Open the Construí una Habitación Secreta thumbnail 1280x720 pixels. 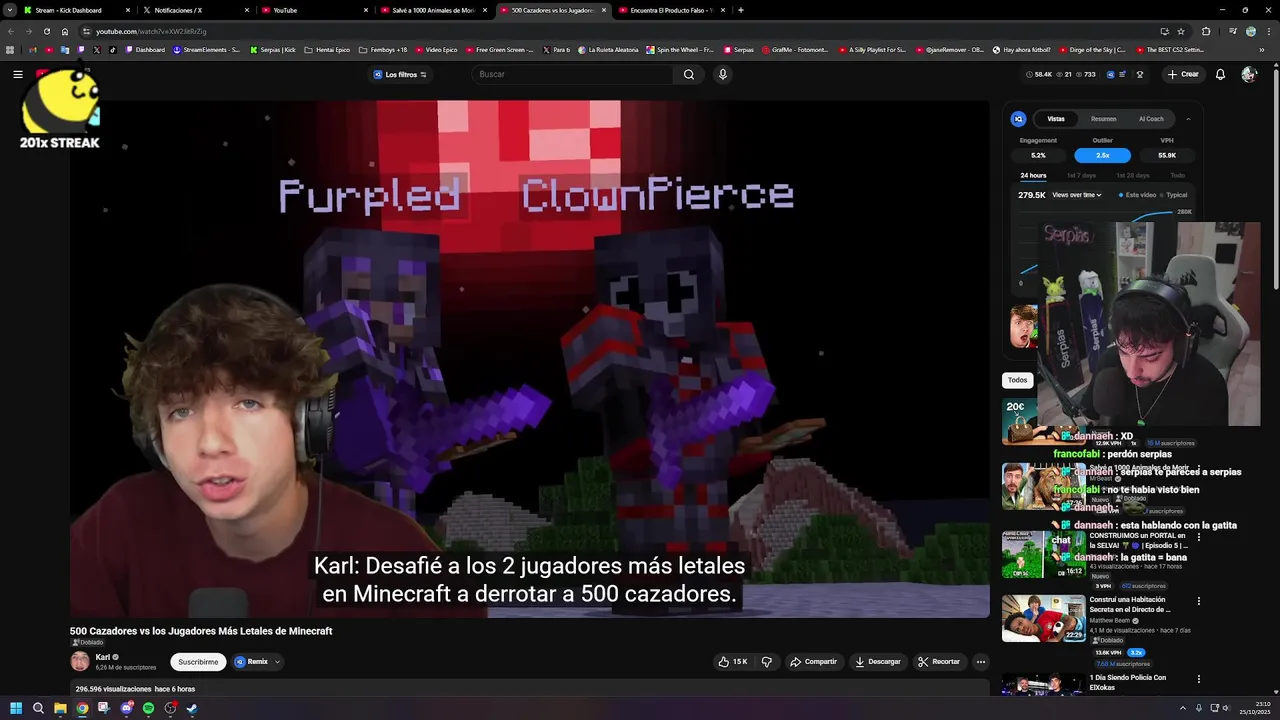pos(1043,618)
